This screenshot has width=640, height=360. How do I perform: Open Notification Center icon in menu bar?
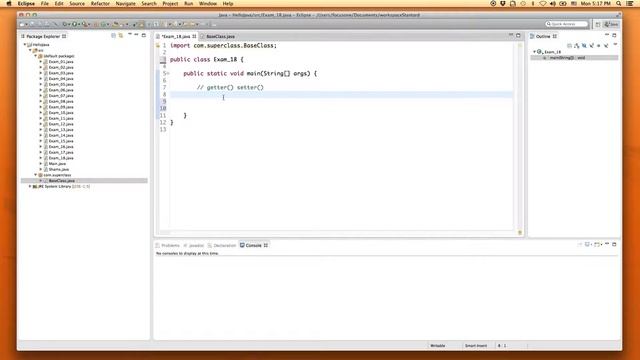pyautogui.click(x=630, y=4)
